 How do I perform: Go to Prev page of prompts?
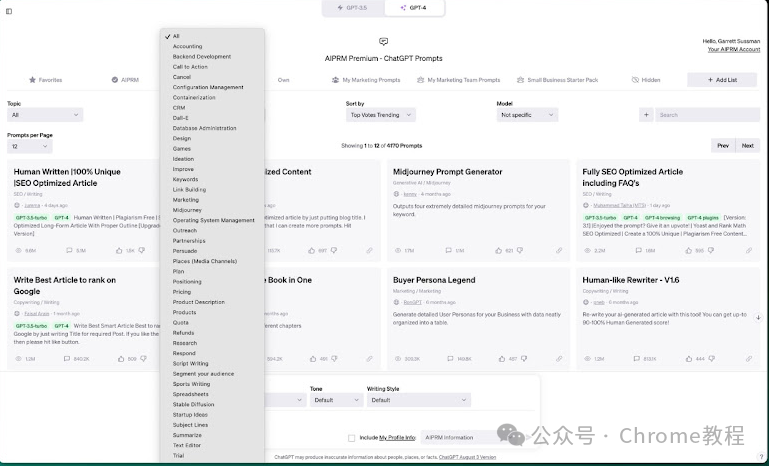click(723, 146)
